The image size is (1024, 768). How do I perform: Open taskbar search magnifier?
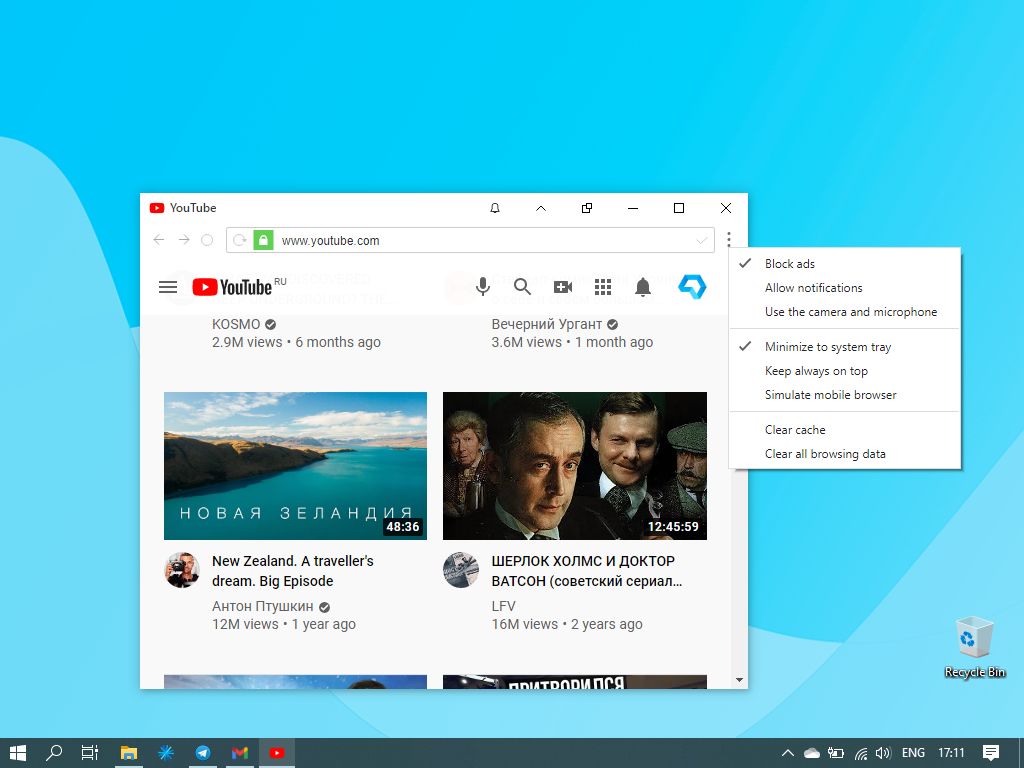tap(54, 753)
